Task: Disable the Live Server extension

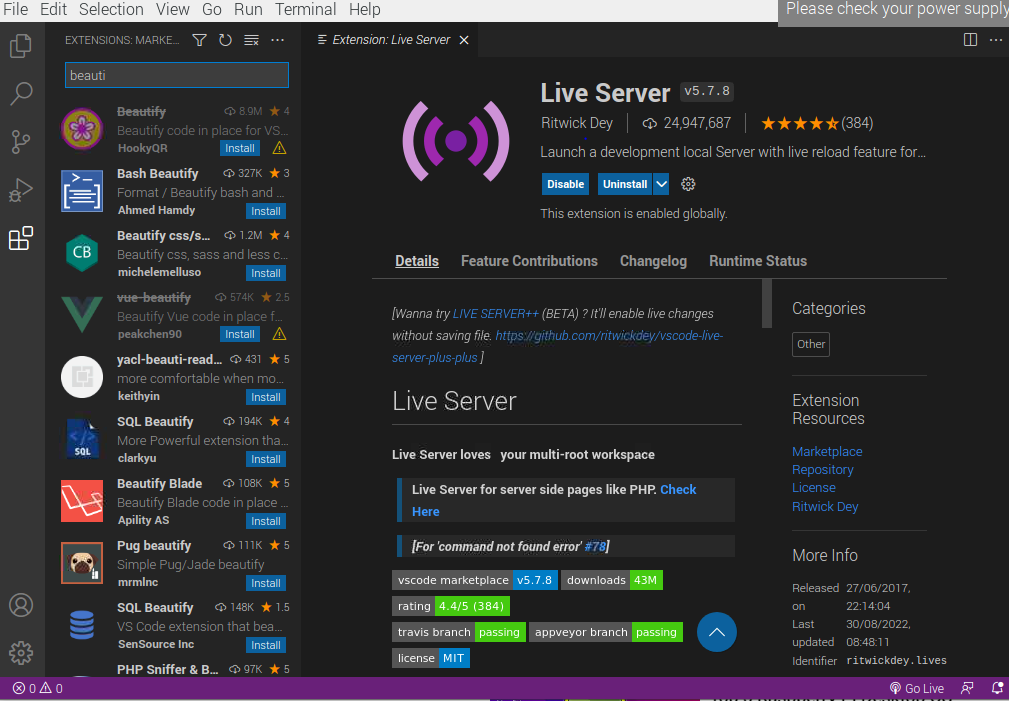Action: pyautogui.click(x=565, y=184)
